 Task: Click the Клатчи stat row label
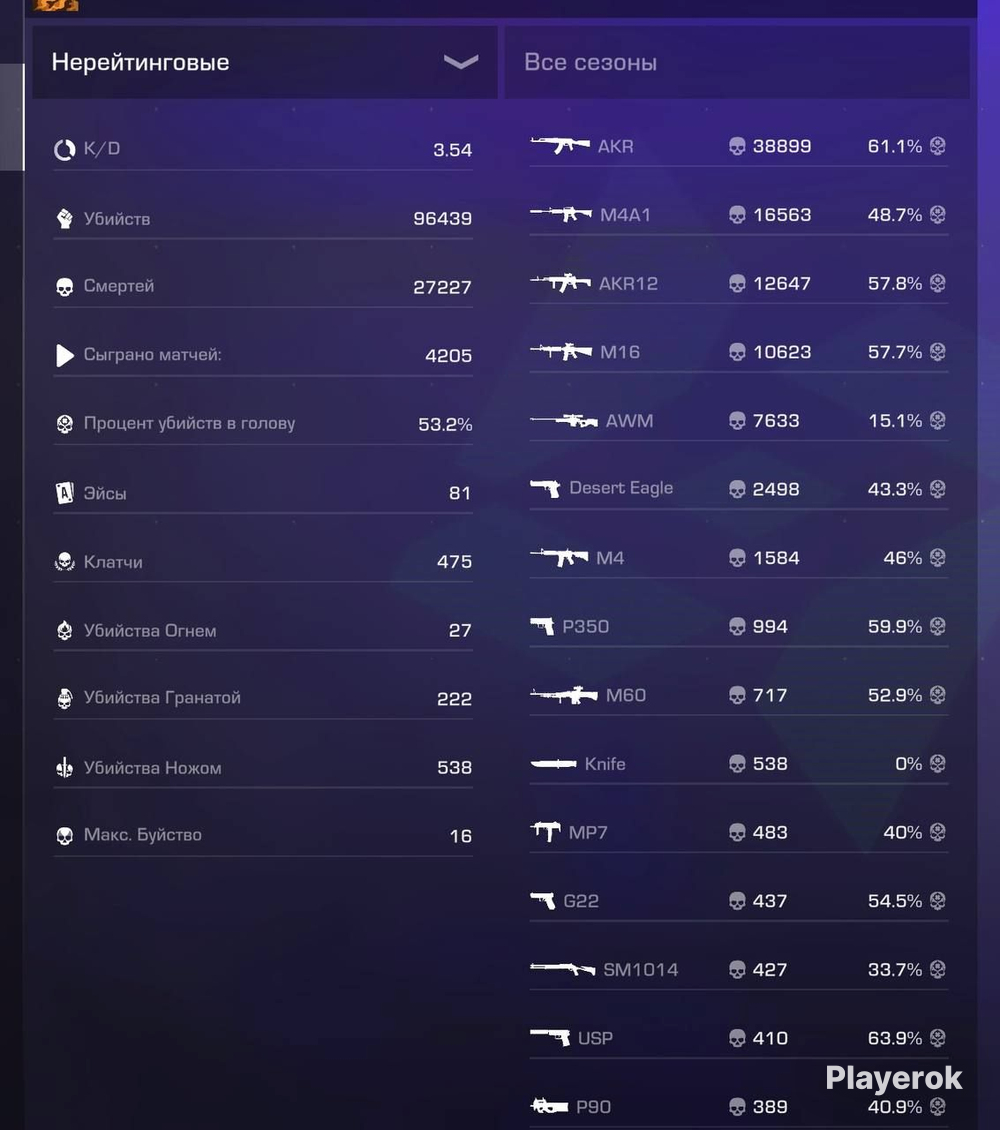[113, 562]
